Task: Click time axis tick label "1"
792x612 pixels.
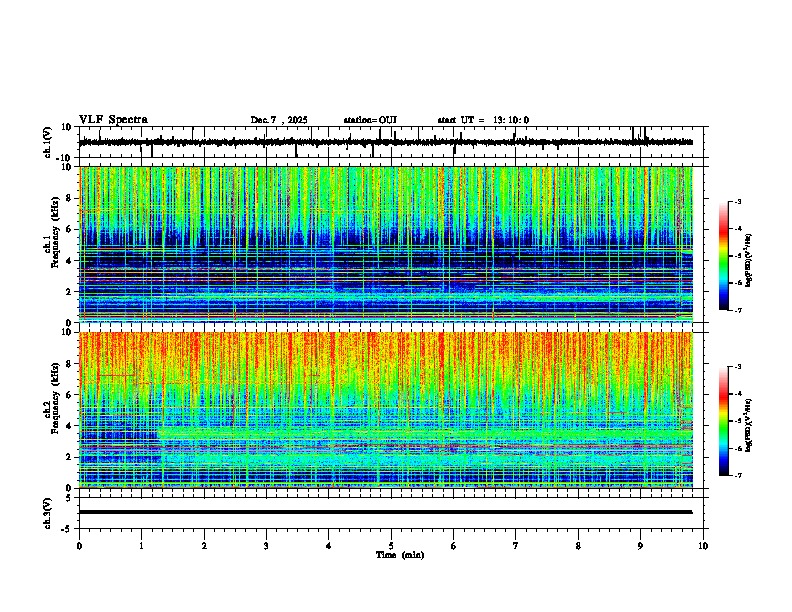Action: point(141,546)
